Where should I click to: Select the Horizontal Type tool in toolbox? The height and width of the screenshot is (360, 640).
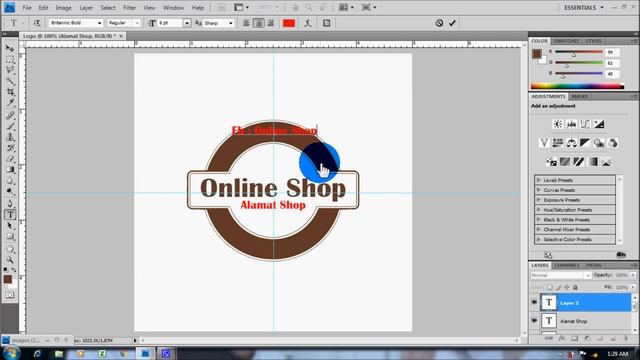click(10, 214)
